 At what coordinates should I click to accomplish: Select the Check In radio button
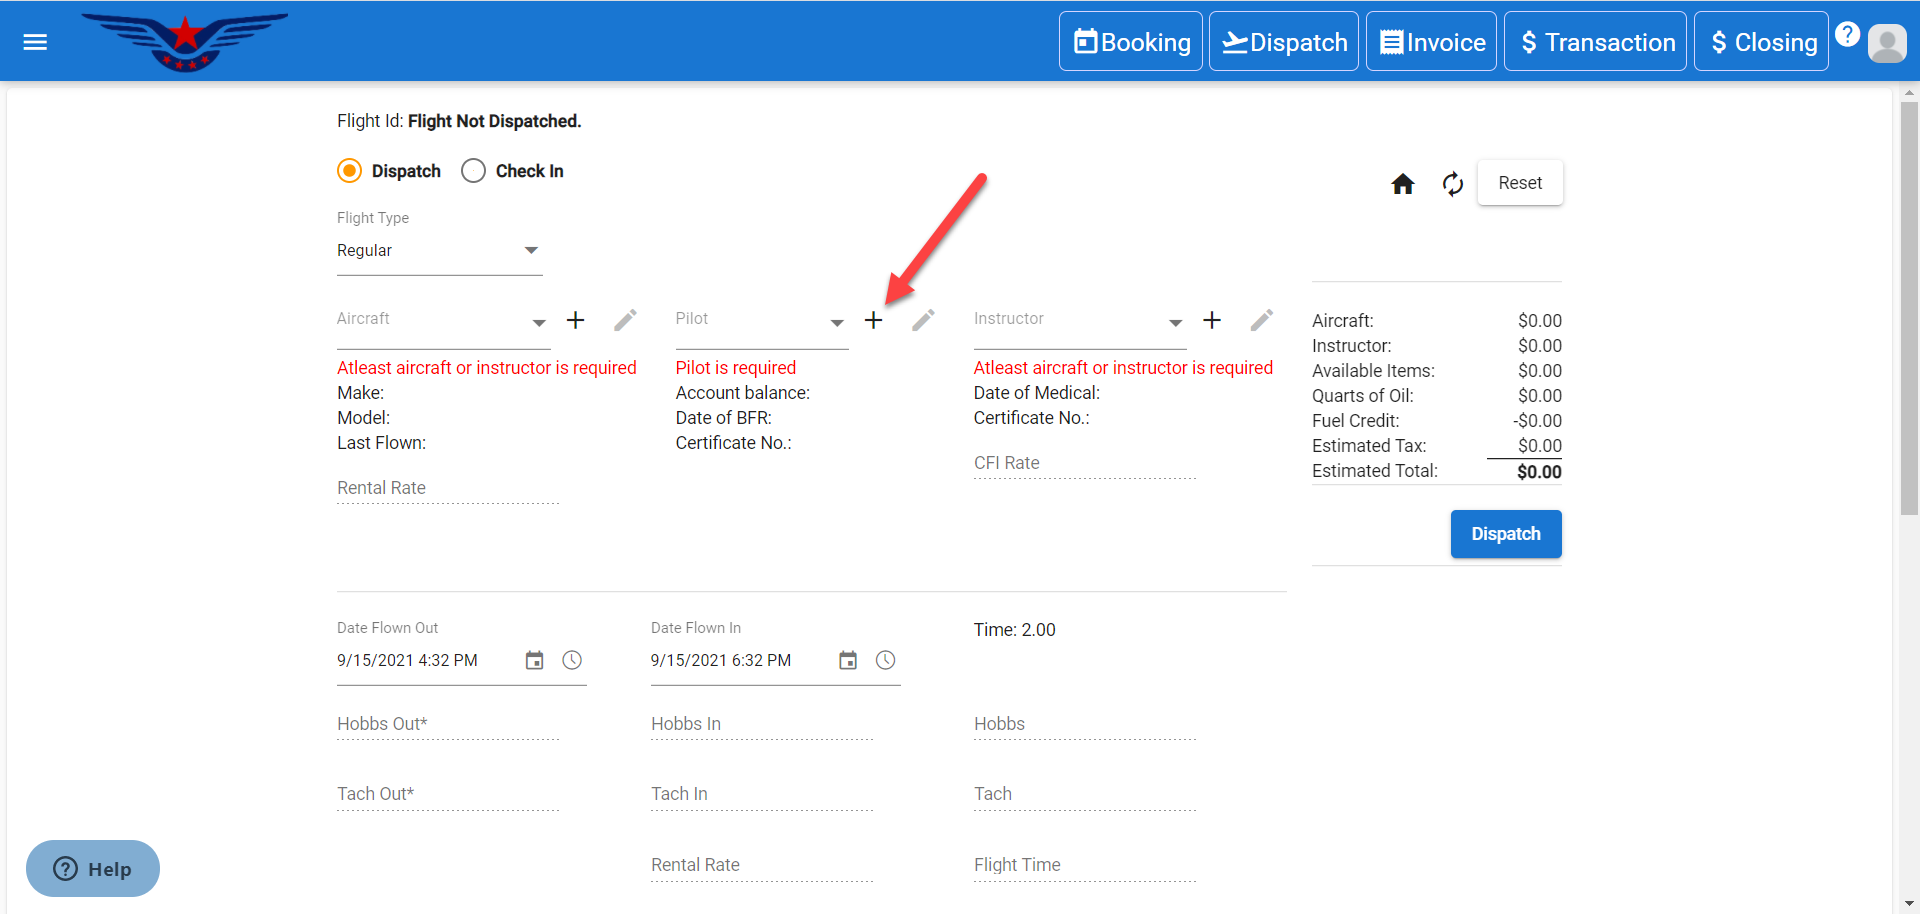[474, 171]
